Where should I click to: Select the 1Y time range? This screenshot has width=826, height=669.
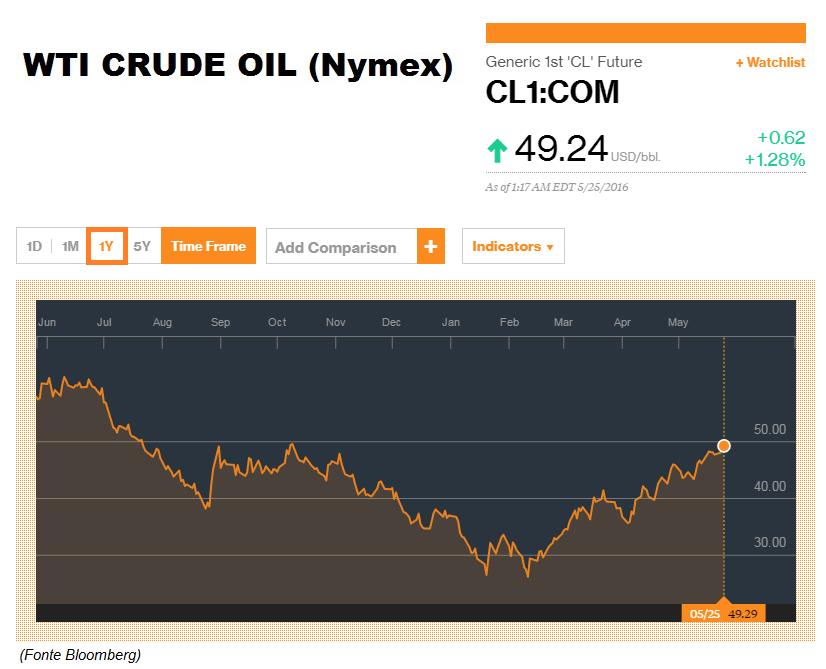click(106, 246)
